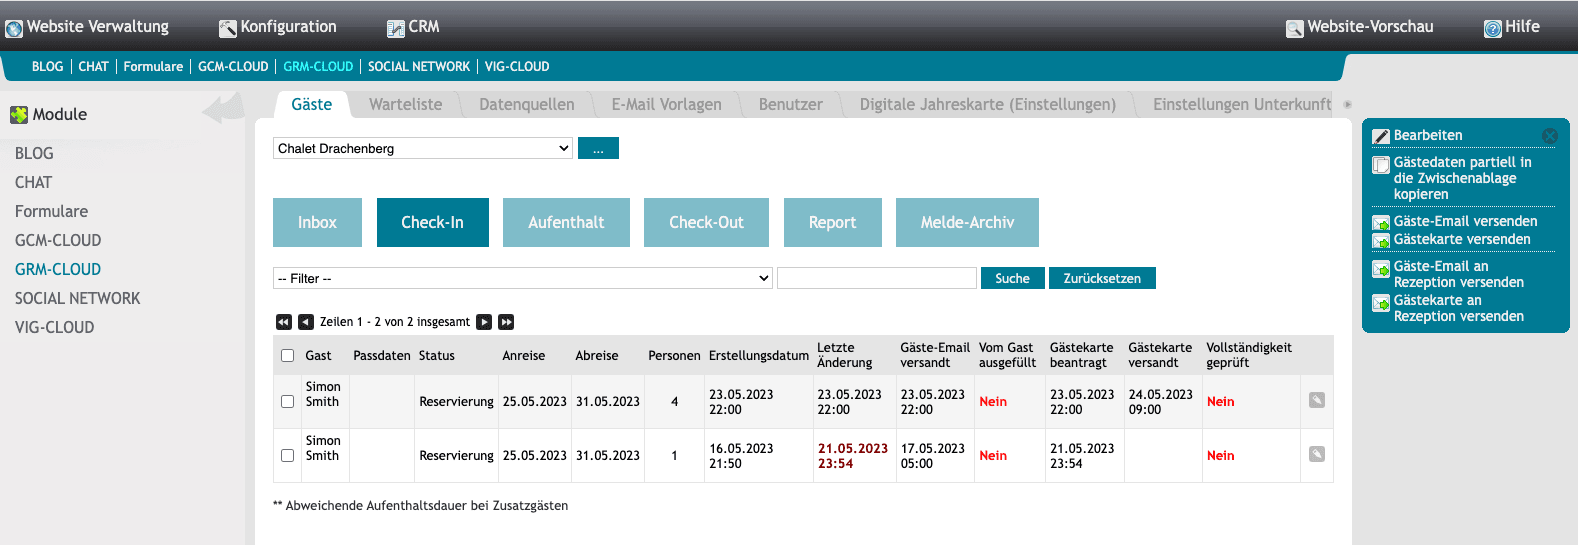The image size is (1578, 545).
Task: Toggle the select-all checkbox in table header
Action: [x=288, y=355]
